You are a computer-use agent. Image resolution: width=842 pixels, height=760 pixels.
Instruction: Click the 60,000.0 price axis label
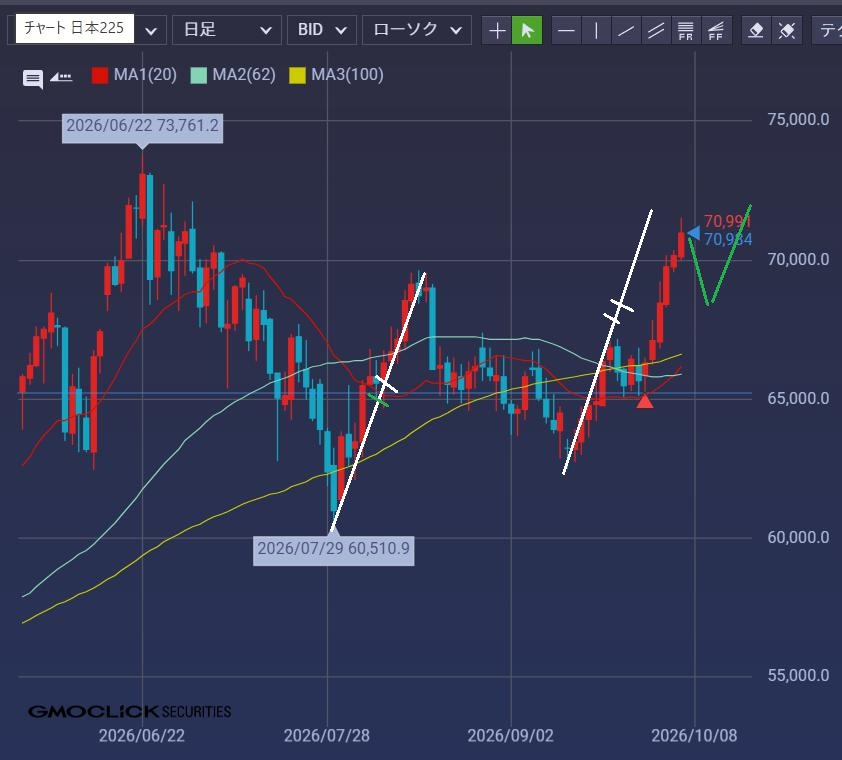tap(798, 537)
